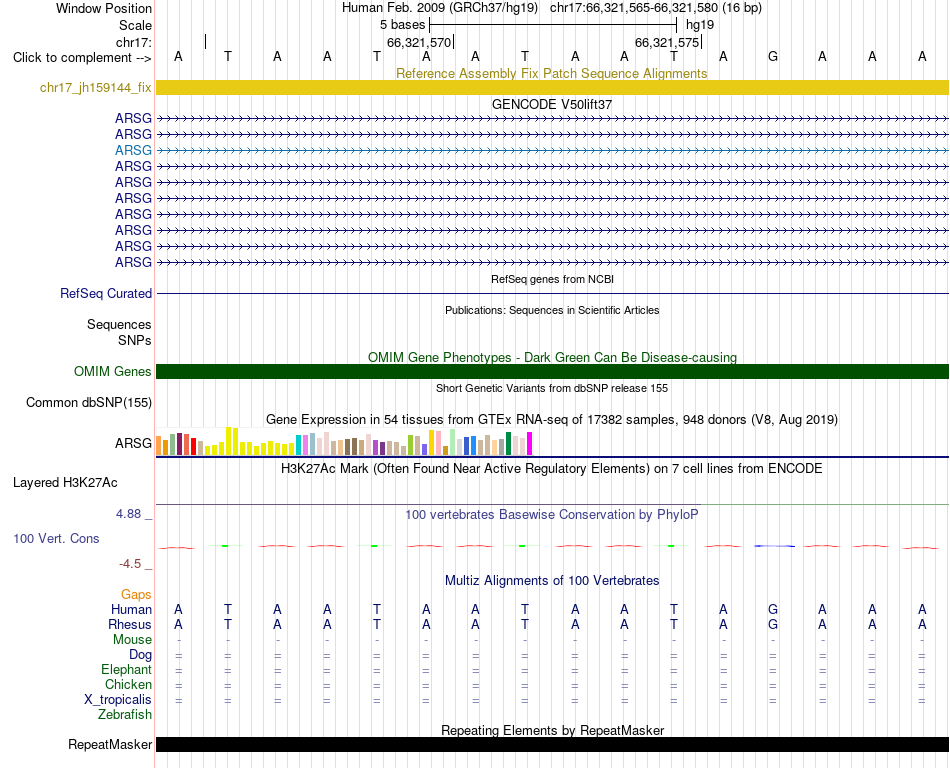Click the G base in the Human alignment row
The height and width of the screenshot is (768, 950).
(772, 609)
